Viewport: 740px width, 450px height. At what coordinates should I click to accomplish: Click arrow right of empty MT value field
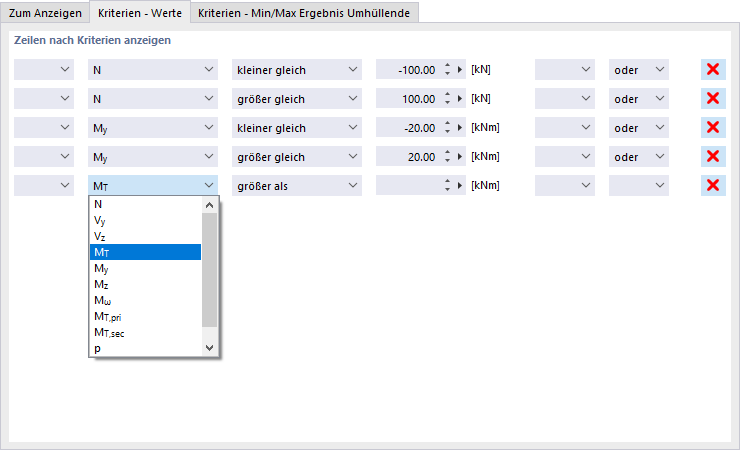click(460, 186)
